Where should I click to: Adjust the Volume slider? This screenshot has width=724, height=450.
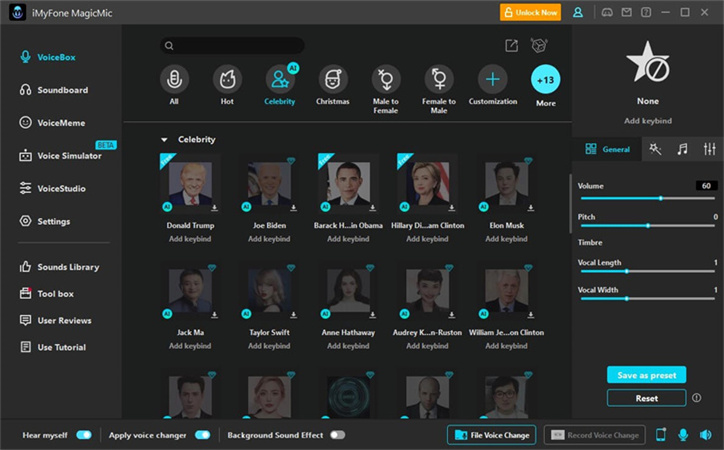[x=647, y=198]
